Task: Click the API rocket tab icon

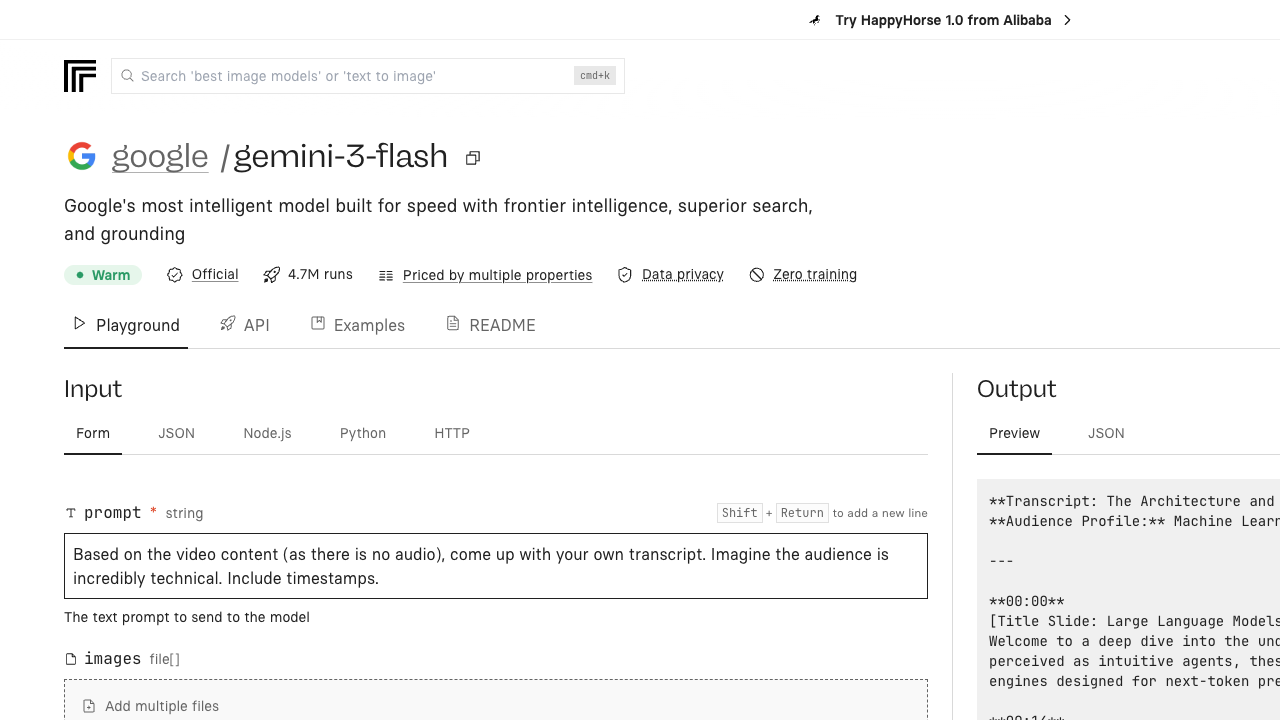Action: (x=228, y=324)
